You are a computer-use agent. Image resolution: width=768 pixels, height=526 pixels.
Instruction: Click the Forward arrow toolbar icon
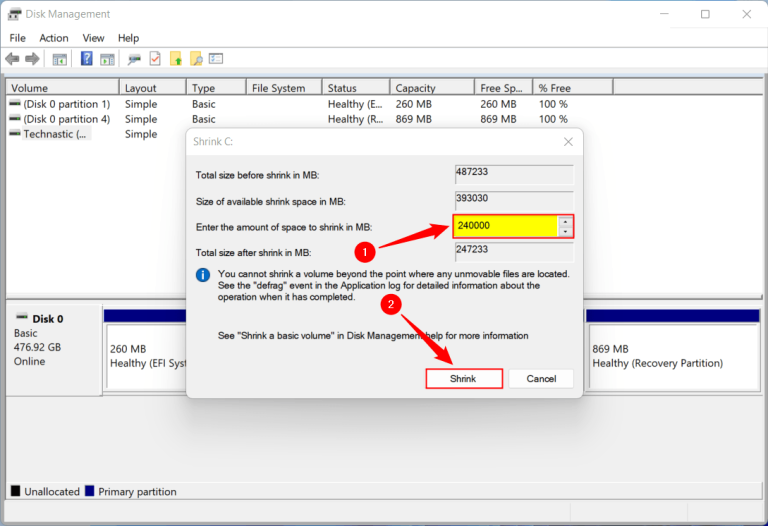point(32,59)
